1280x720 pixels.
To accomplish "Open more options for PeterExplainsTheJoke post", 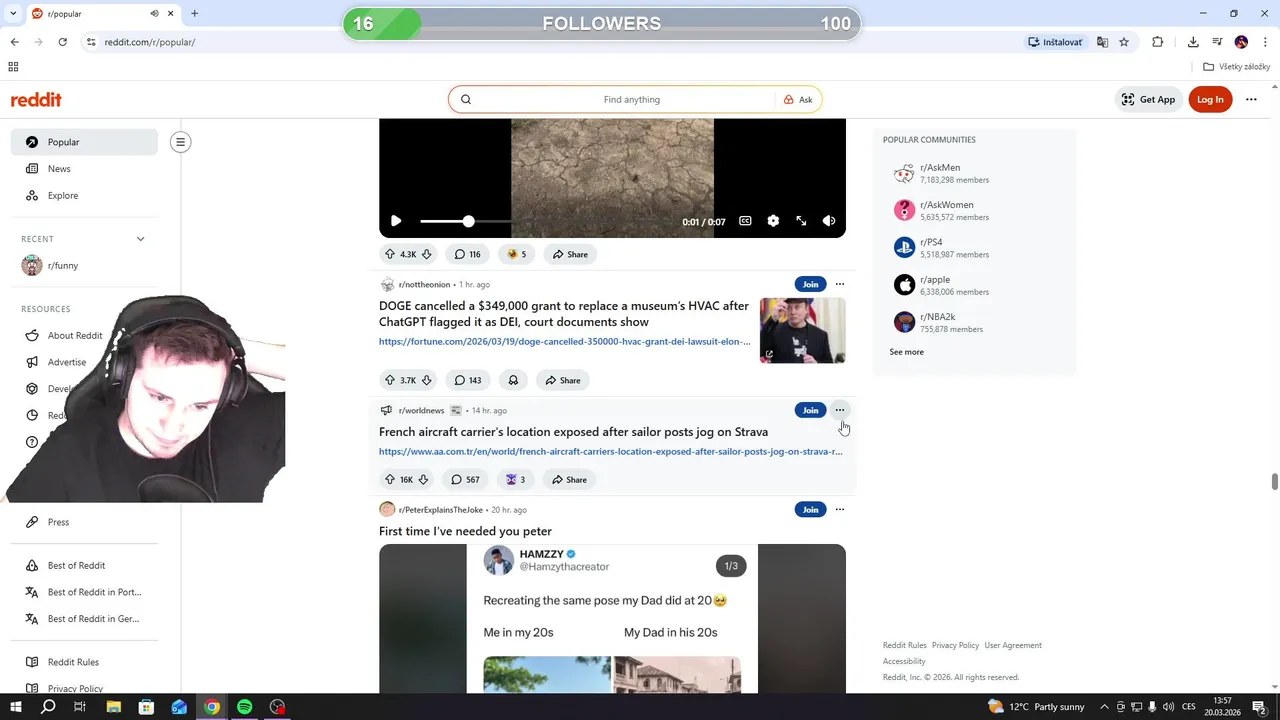I will 839,509.
